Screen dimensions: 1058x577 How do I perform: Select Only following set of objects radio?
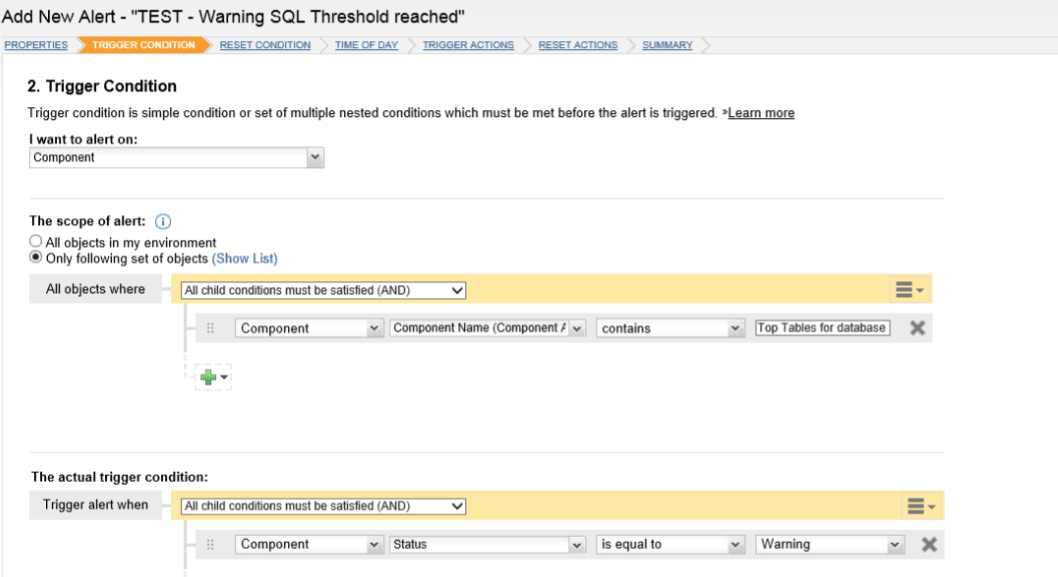(36, 257)
